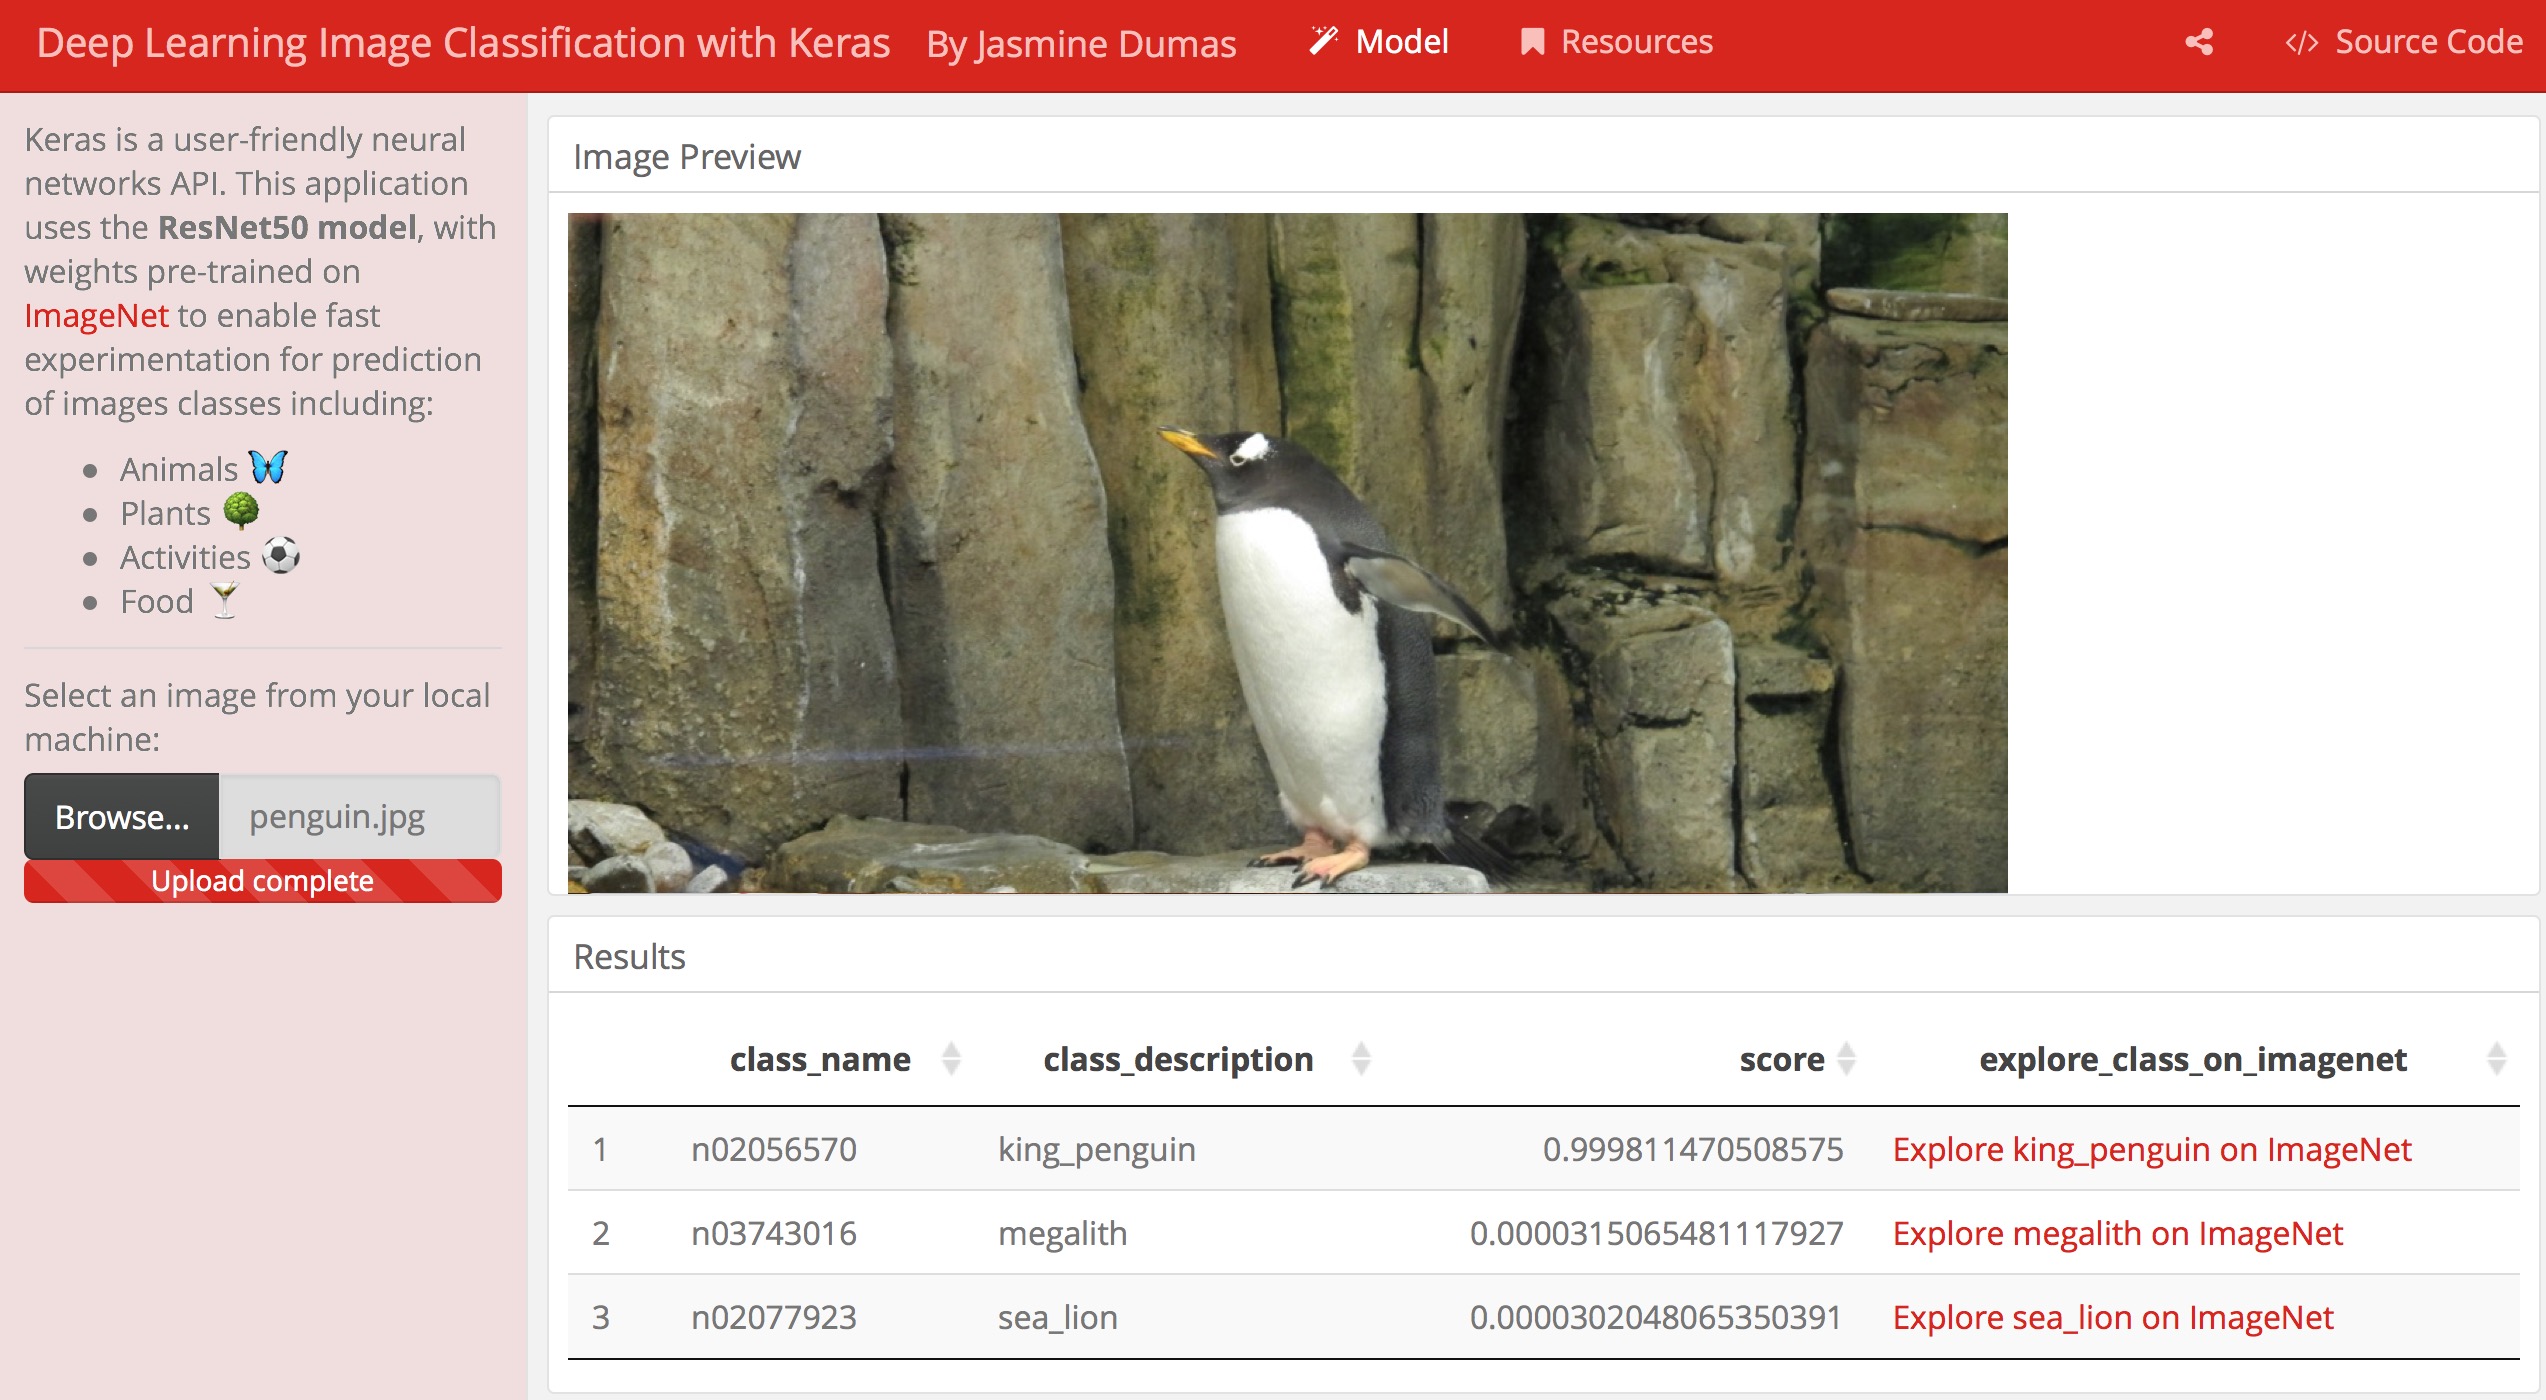Viewport: 2546px width, 1400px height.
Task: Click the bookmark Resources icon
Action: click(x=1531, y=42)
